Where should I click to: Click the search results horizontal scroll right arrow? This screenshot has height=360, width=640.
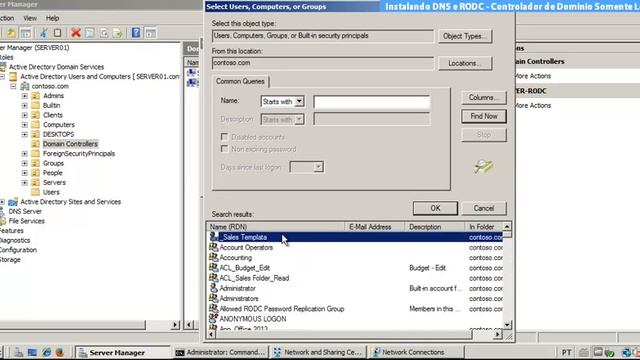[x=497, y=334]
